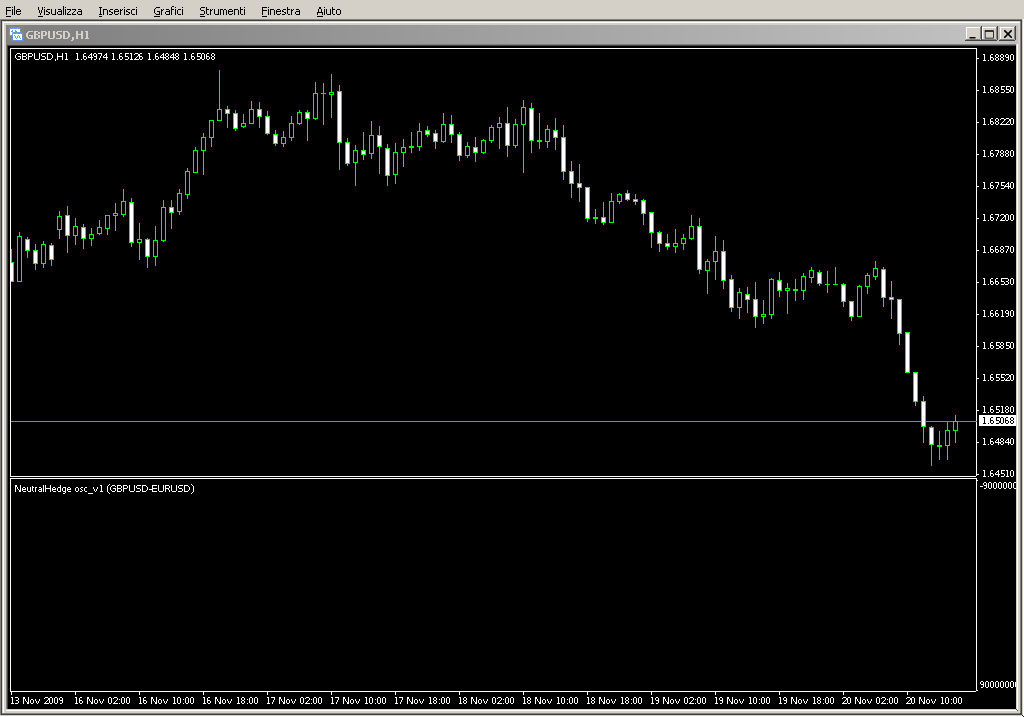The width and height of the screenshot is (1024, 717).
Task: Open the Inserisci menu
Action: [118, 11]
